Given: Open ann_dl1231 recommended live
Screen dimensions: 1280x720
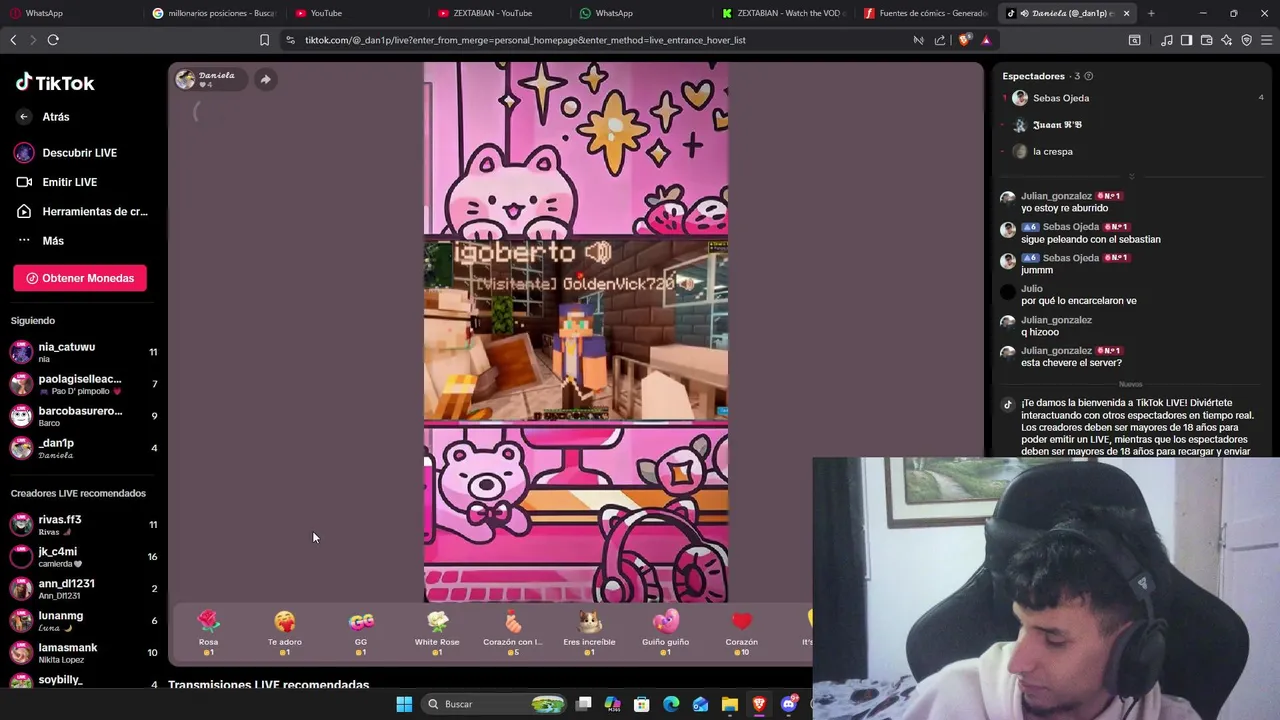Looking at the screenshot, I should pyautogui.click(x=84, y=589).
